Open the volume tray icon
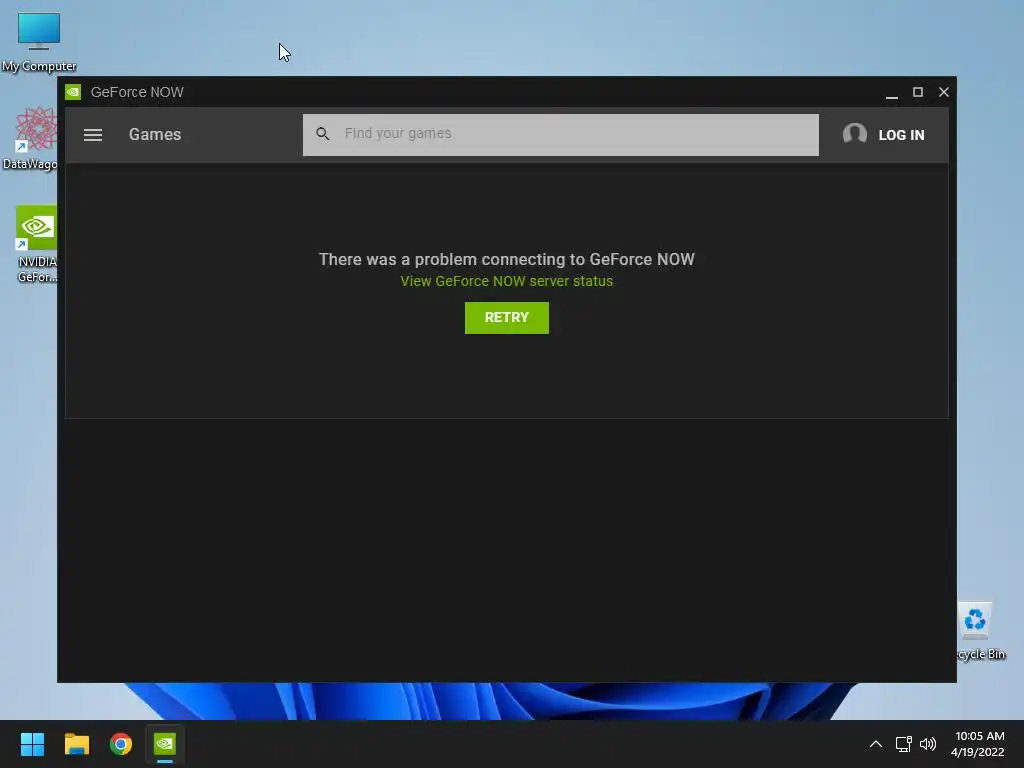Screen dimensions: 1024x768 [x=927, y=744]
